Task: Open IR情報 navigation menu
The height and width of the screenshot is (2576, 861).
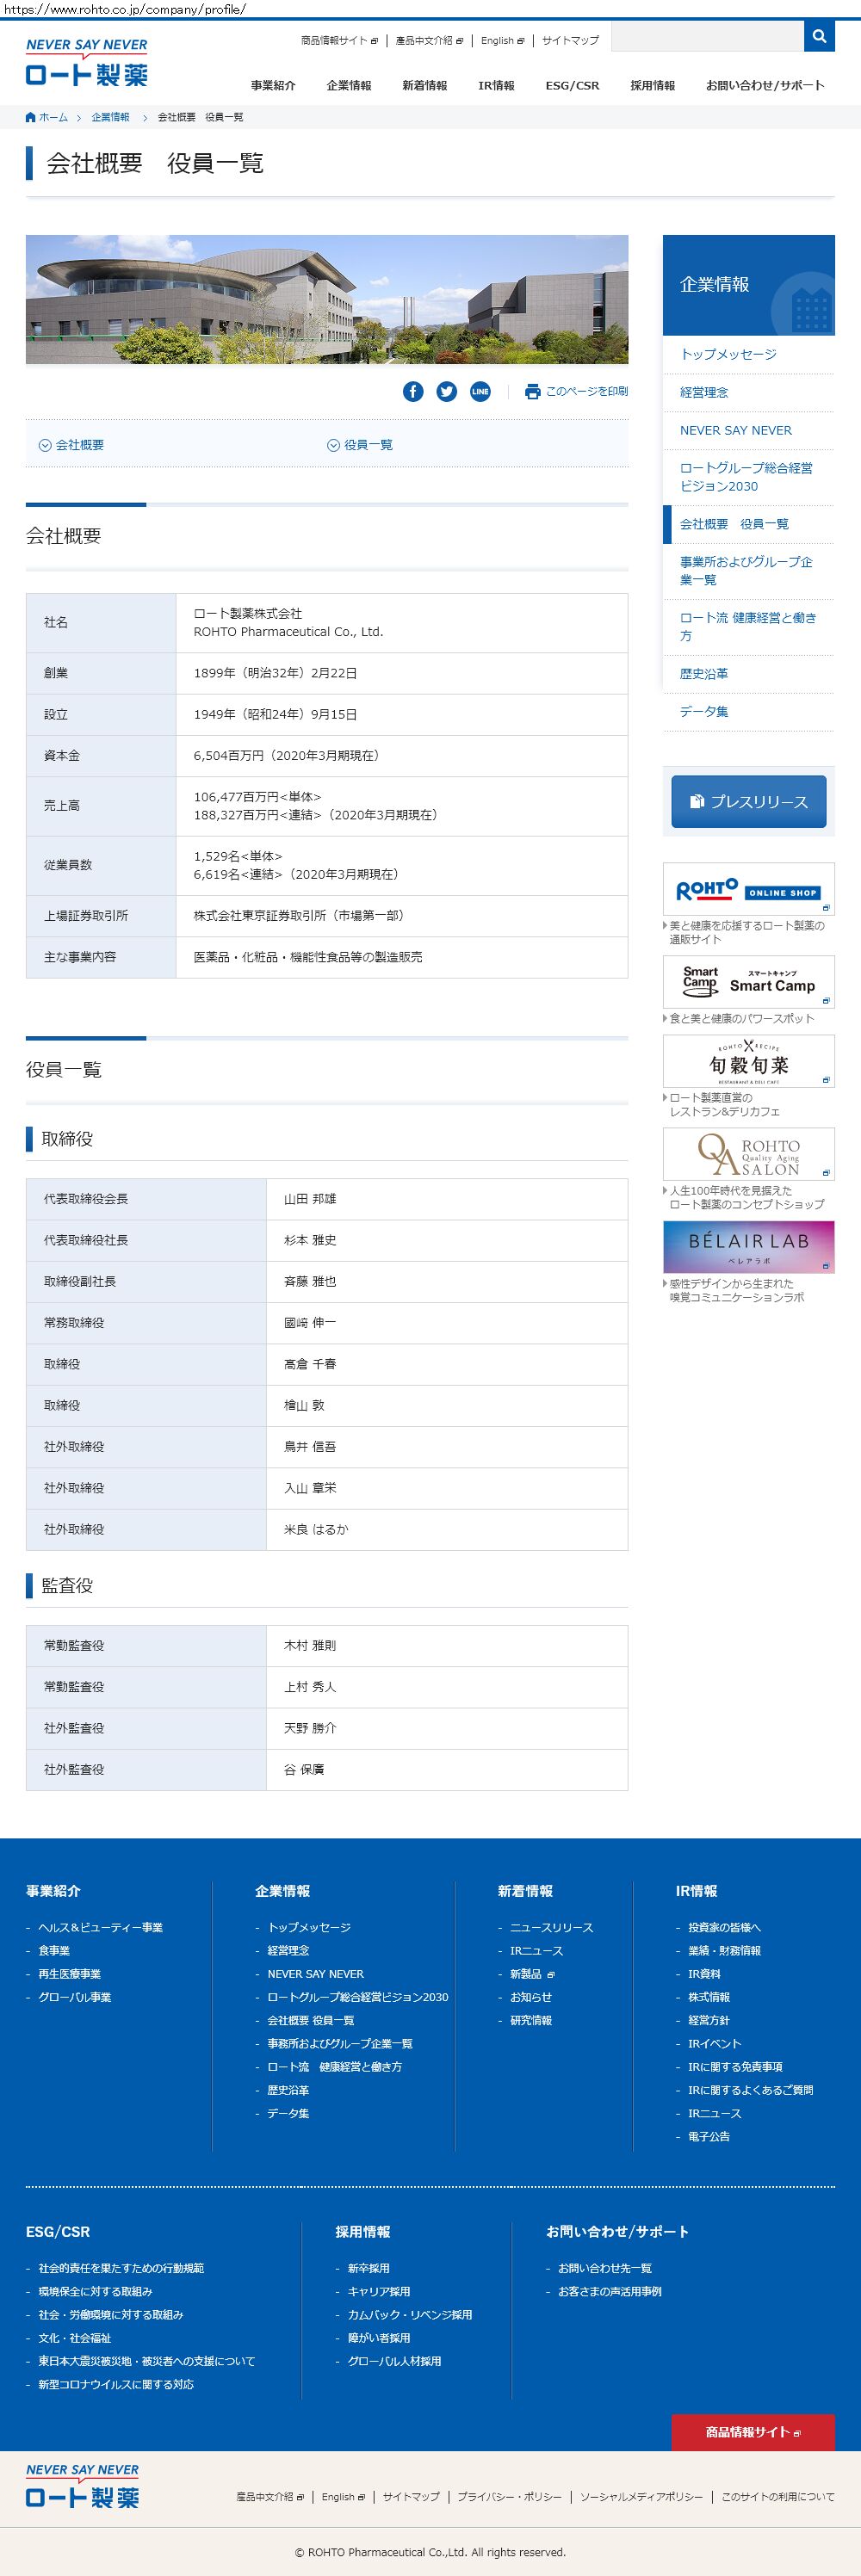Action: [x=496, y=85]
